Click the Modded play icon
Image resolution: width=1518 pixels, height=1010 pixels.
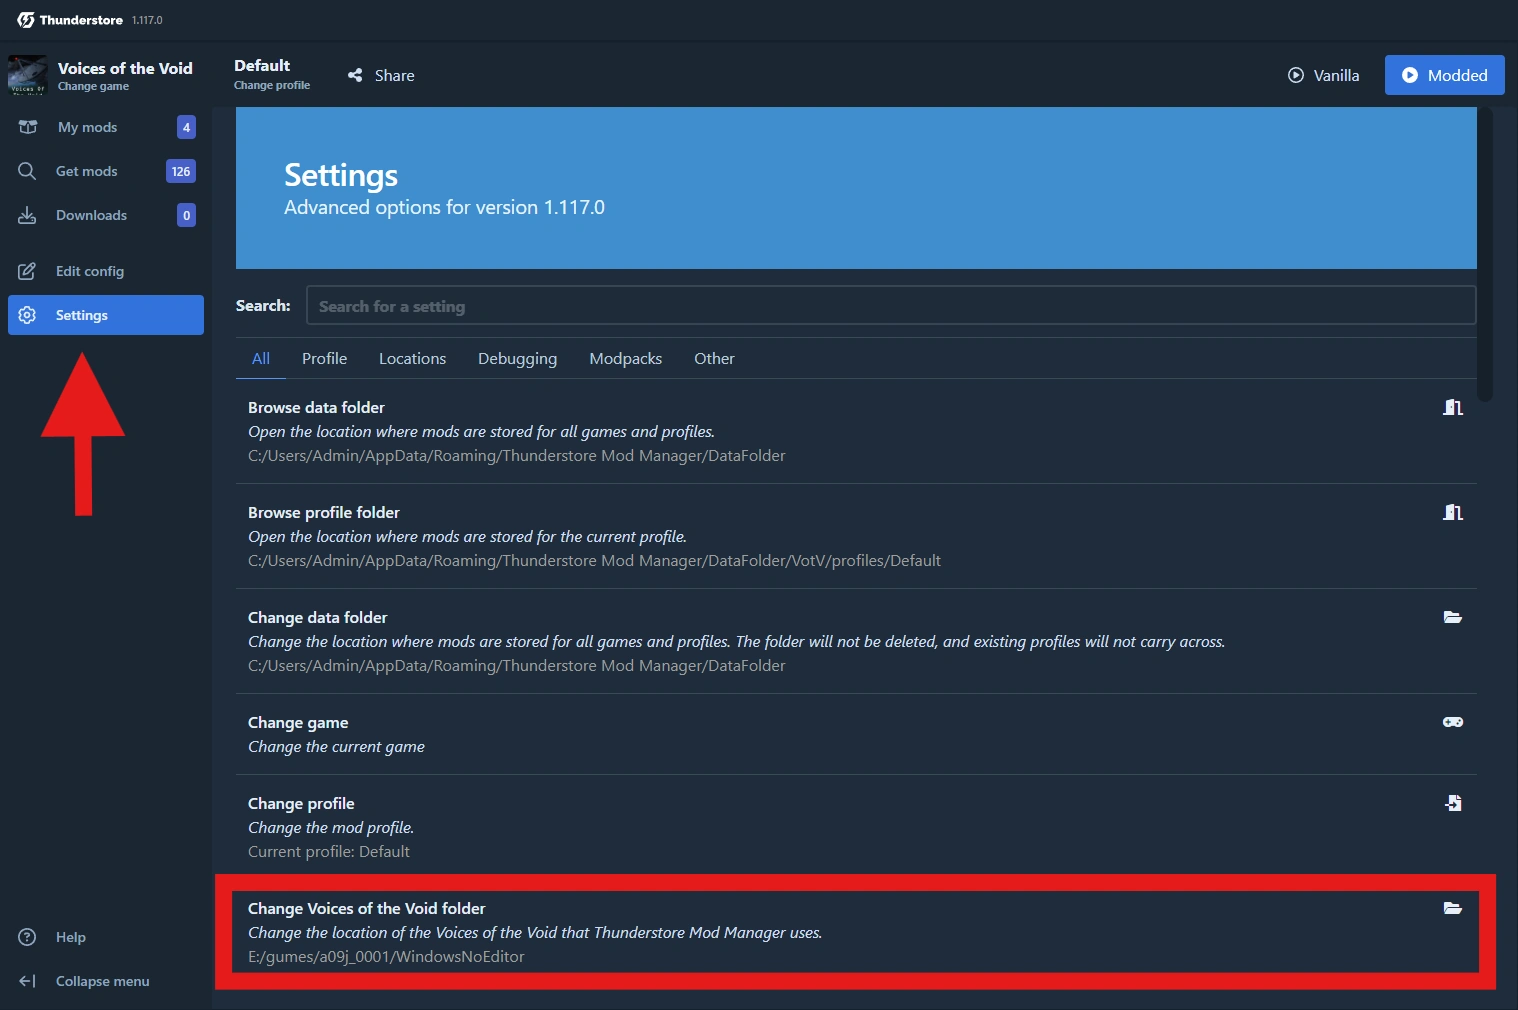[x=1410, y=75]
